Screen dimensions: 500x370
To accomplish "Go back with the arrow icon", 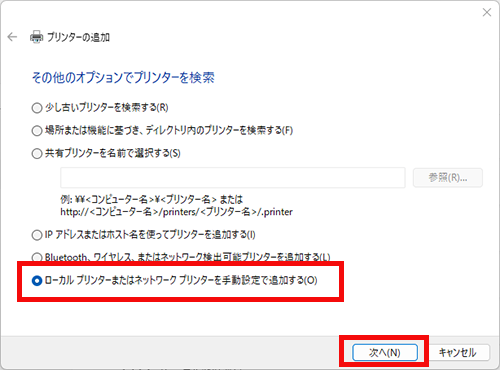I will coord(12,37).
